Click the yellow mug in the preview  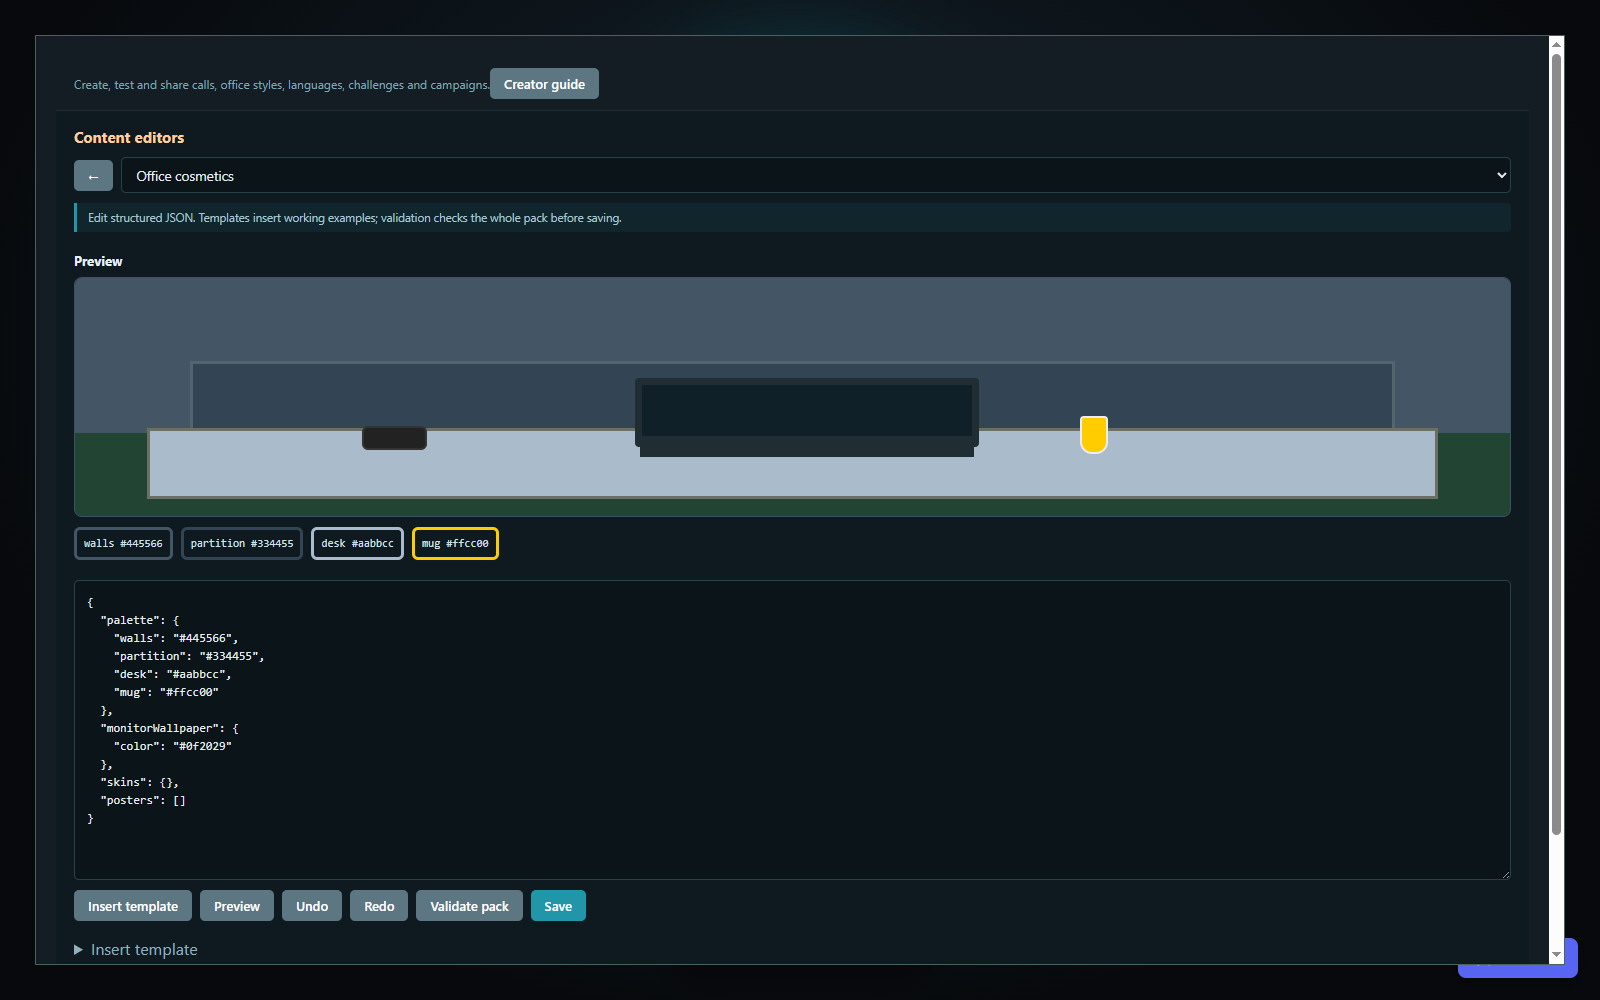[1094, 435]
